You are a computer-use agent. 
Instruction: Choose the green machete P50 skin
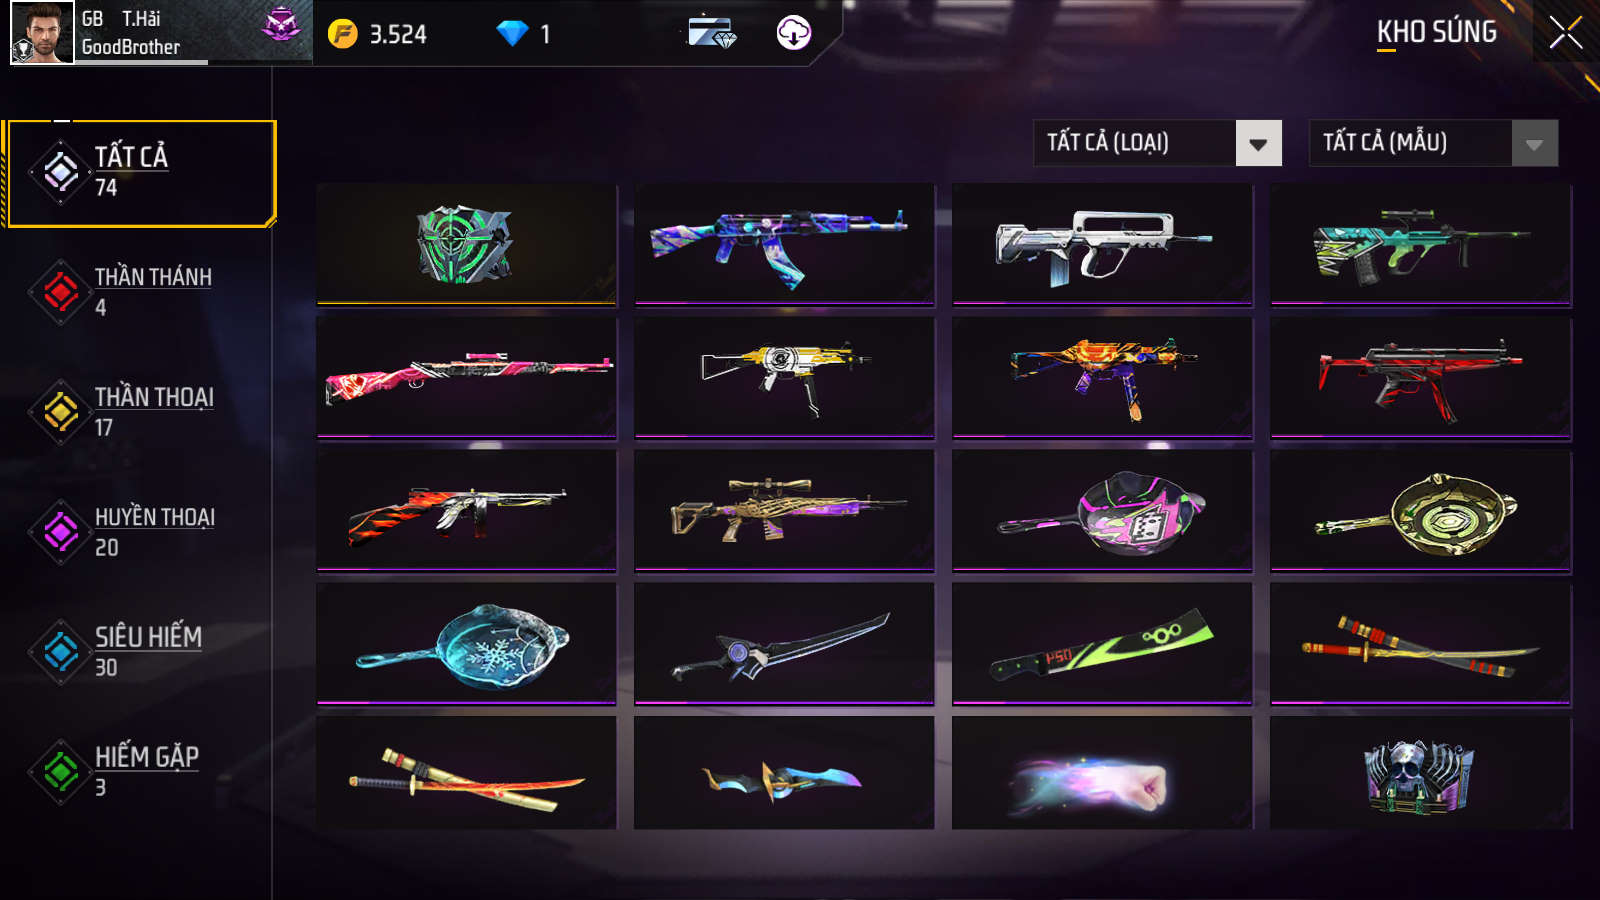click(1102, 644)
